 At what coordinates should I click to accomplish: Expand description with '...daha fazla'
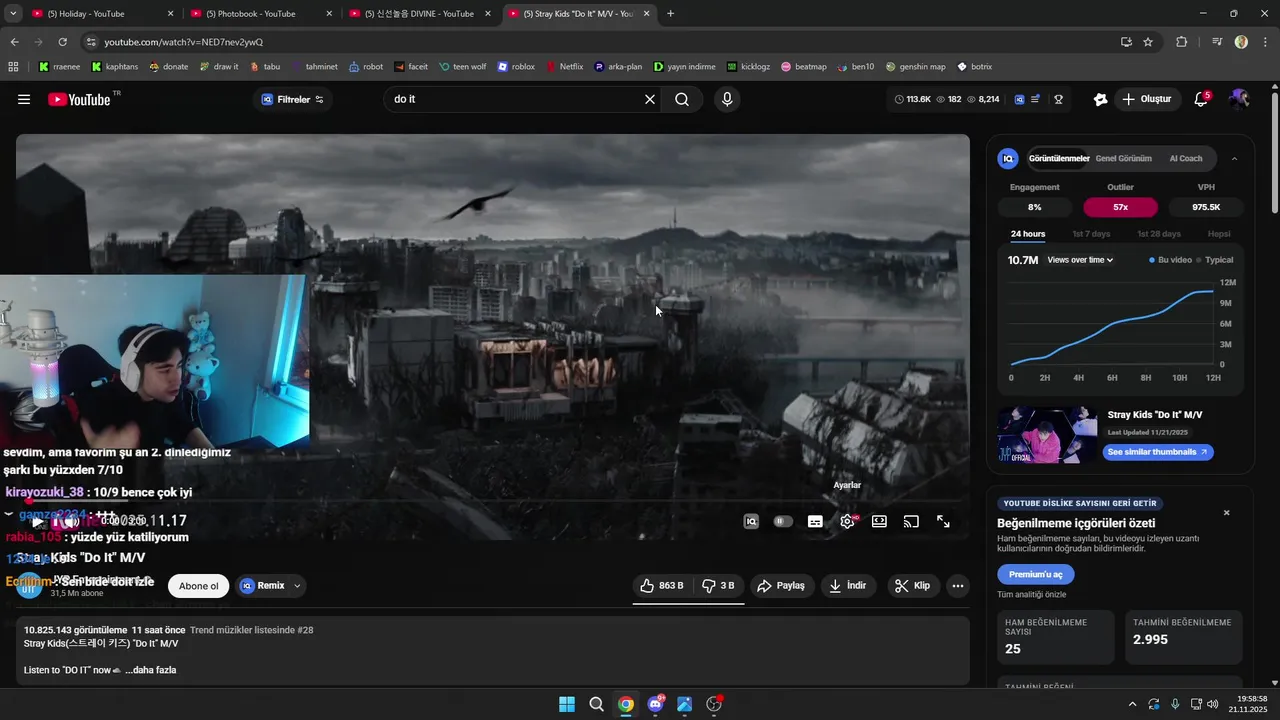(x=151, y=670)
